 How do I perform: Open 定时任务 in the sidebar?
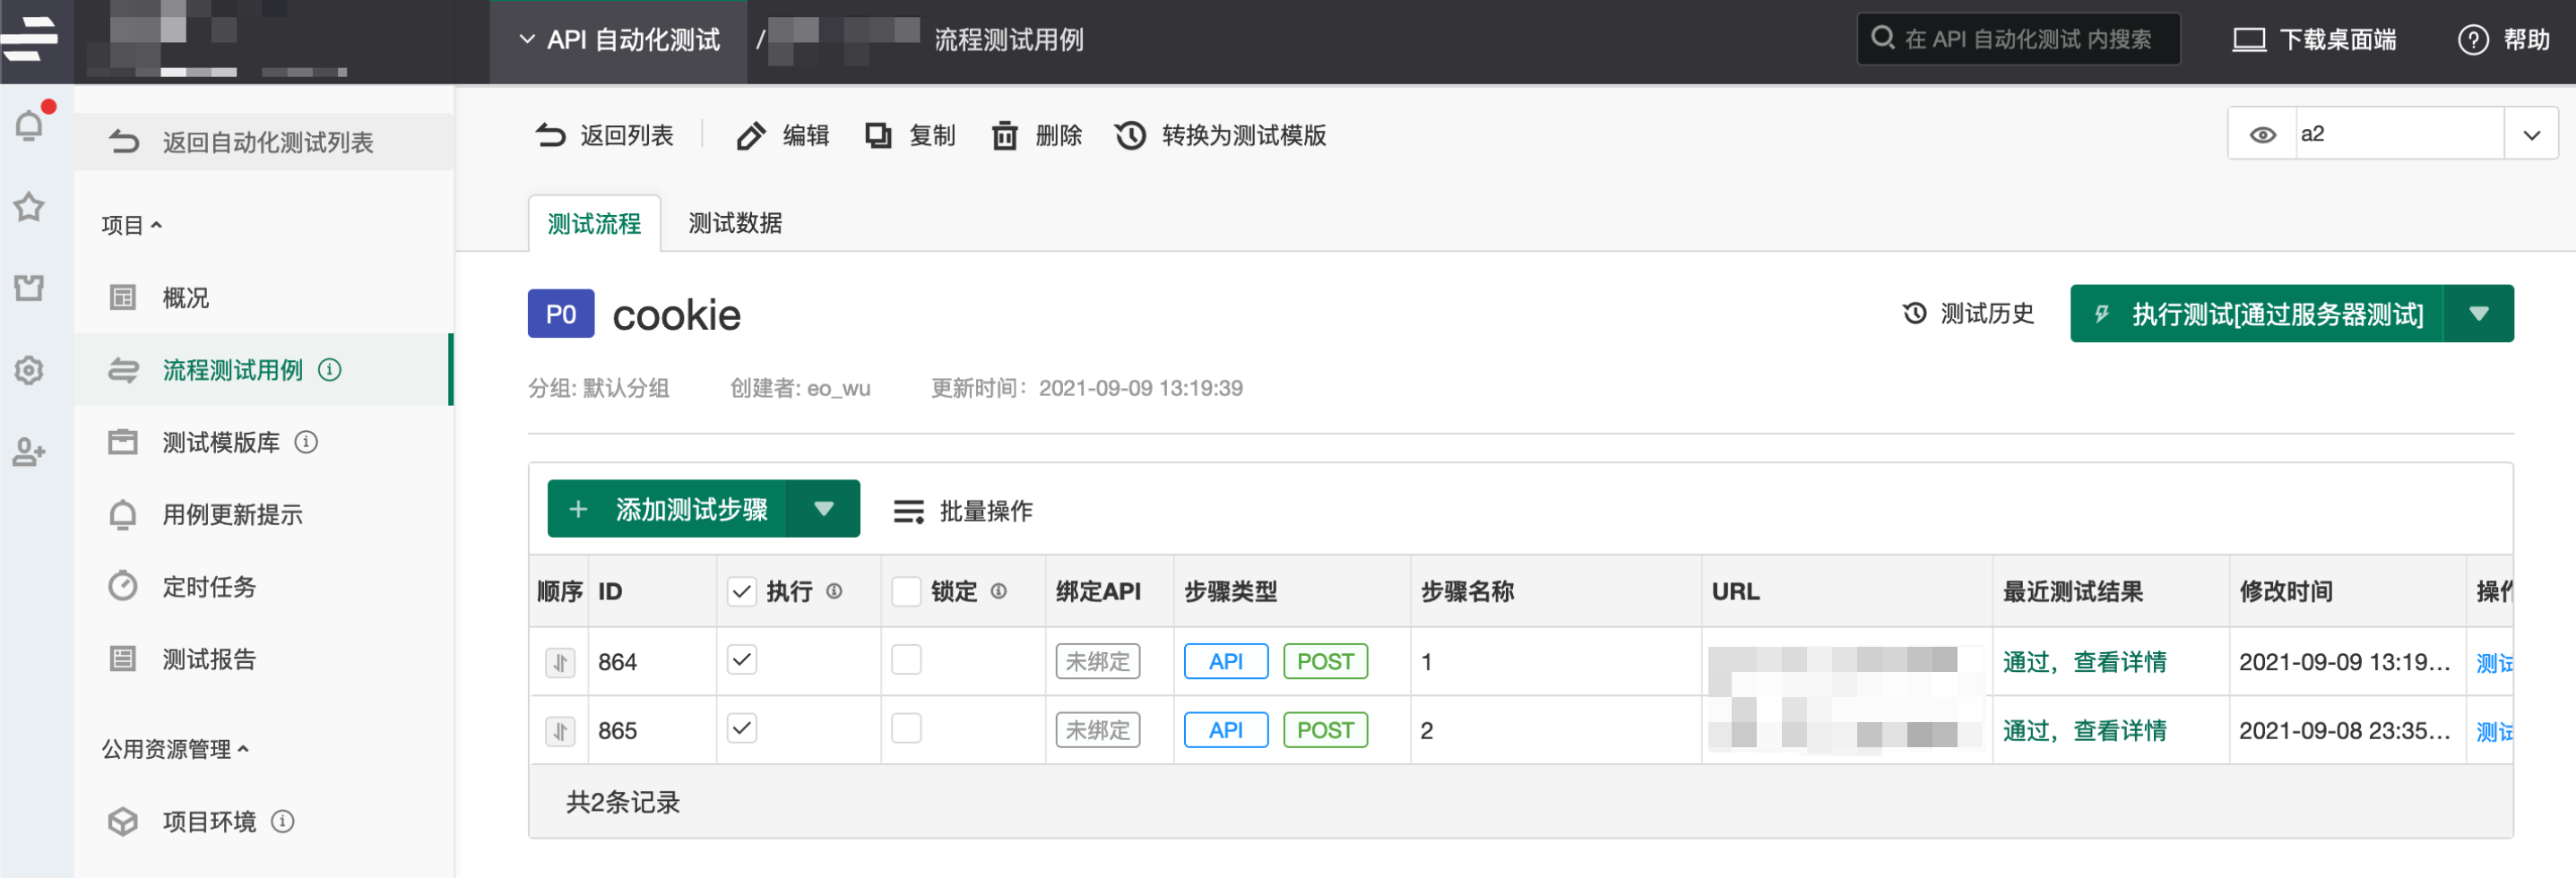[209, 587]
